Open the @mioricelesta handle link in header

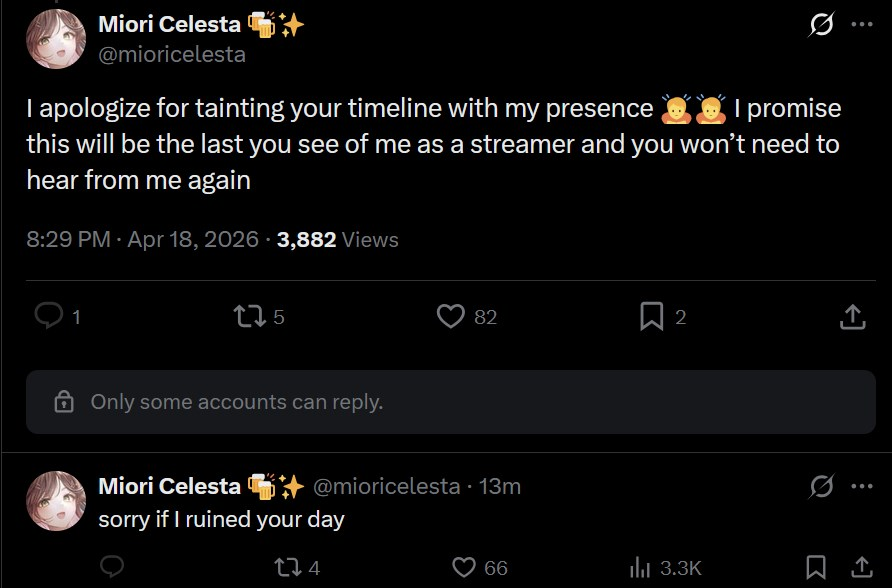click(171, 55)
